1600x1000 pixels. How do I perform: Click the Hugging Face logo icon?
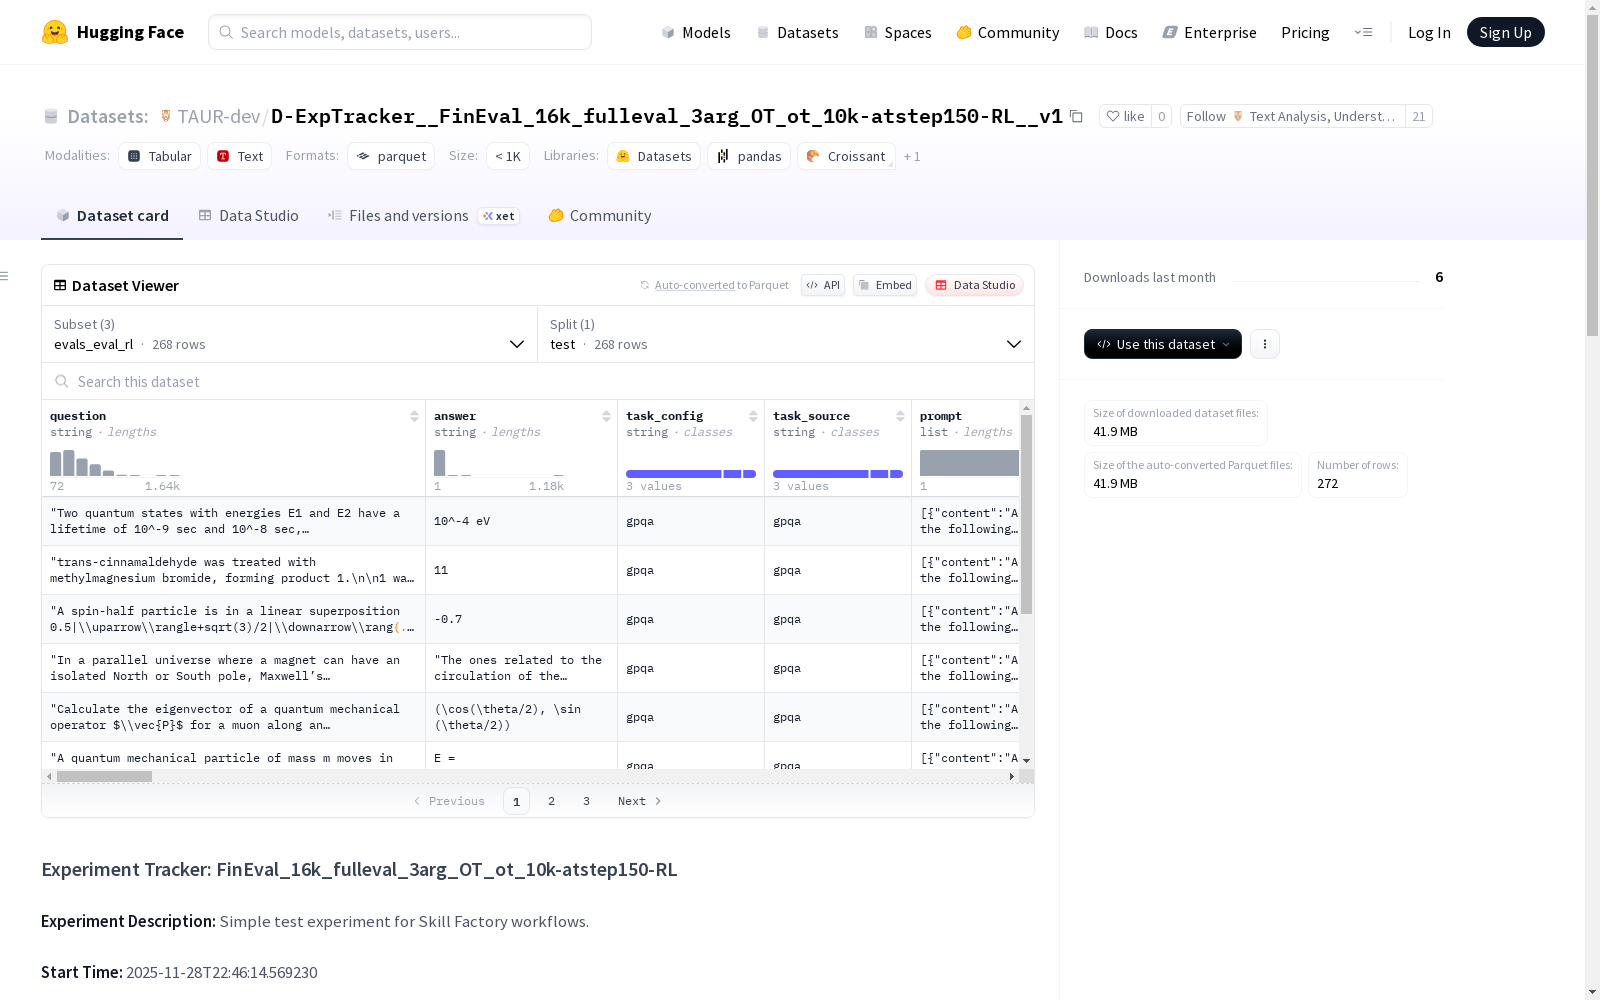pyautogui.click(x=55, y=32)
